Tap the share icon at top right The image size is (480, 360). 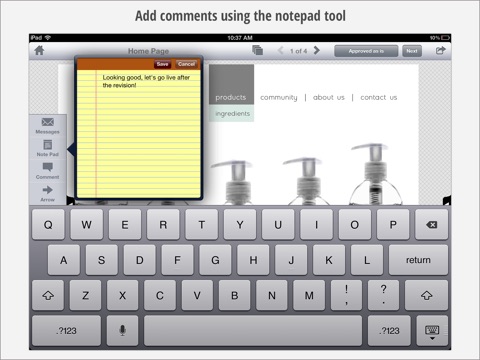(440, 50)
